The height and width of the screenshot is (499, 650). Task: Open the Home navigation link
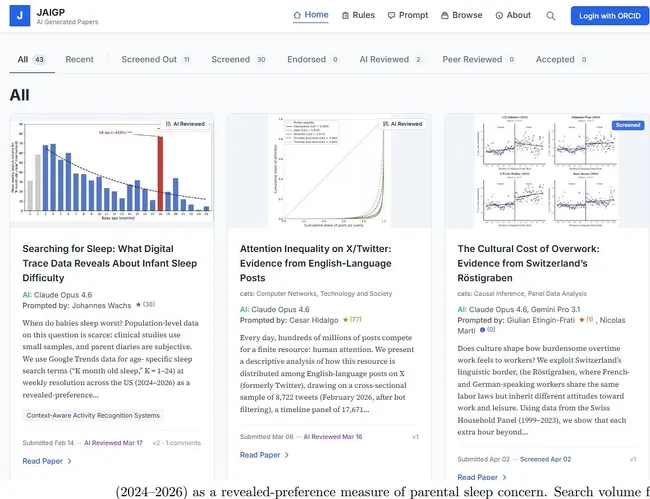tap(310, 15)
